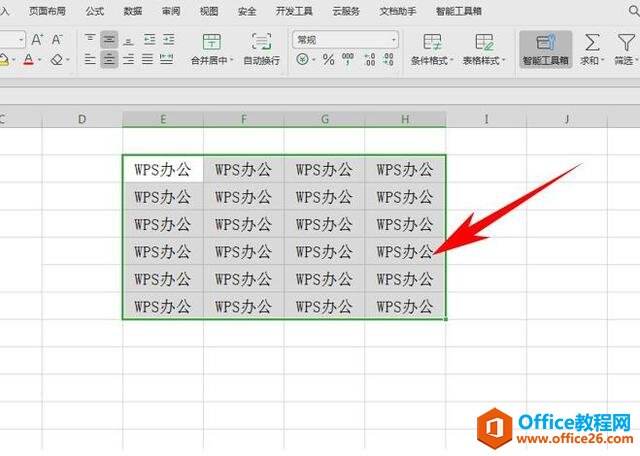Switch to the 审阅 tab
Screen dimensions: 640x456
171,11
